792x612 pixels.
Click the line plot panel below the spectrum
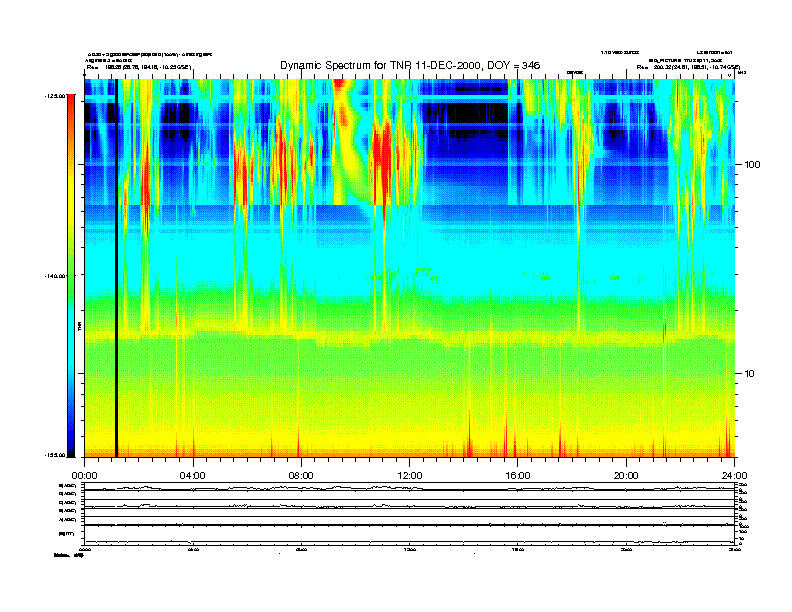[409, 514]
